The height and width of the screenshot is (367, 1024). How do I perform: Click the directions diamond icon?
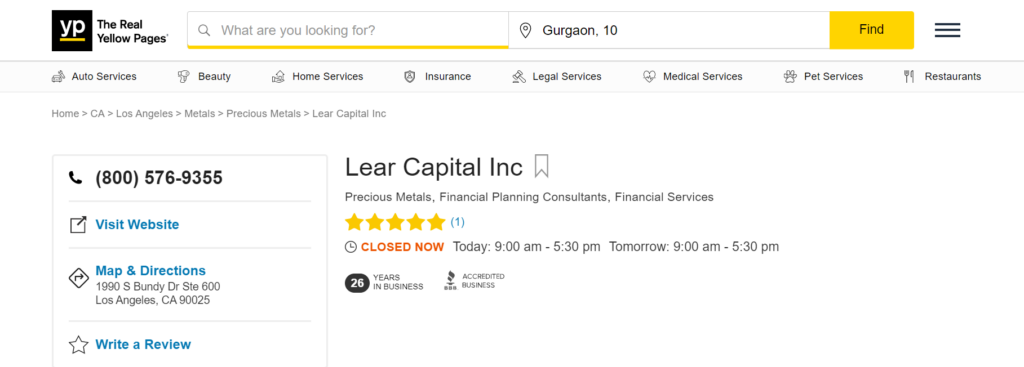78,278
